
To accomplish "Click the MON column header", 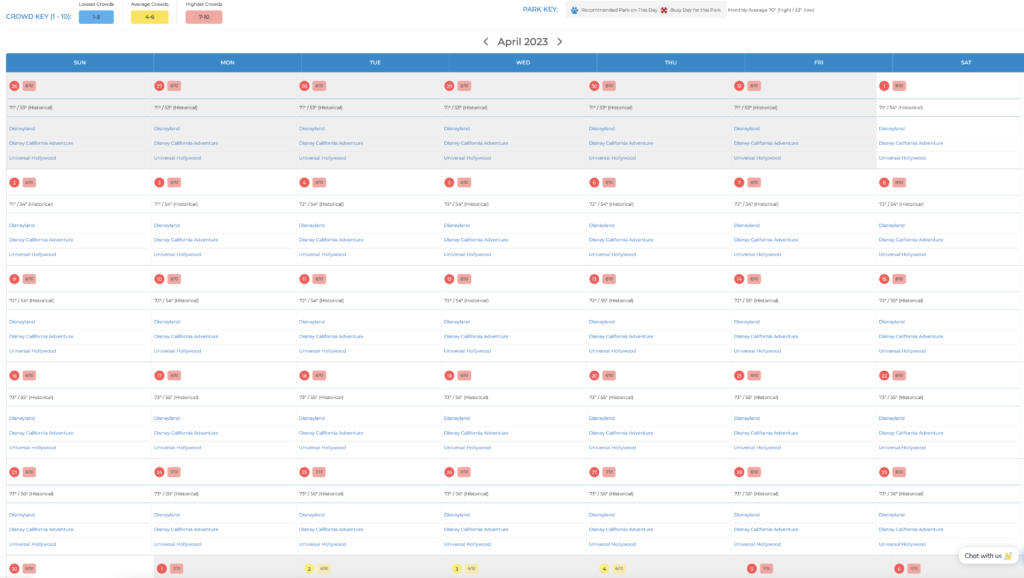I will click(227, 63).
